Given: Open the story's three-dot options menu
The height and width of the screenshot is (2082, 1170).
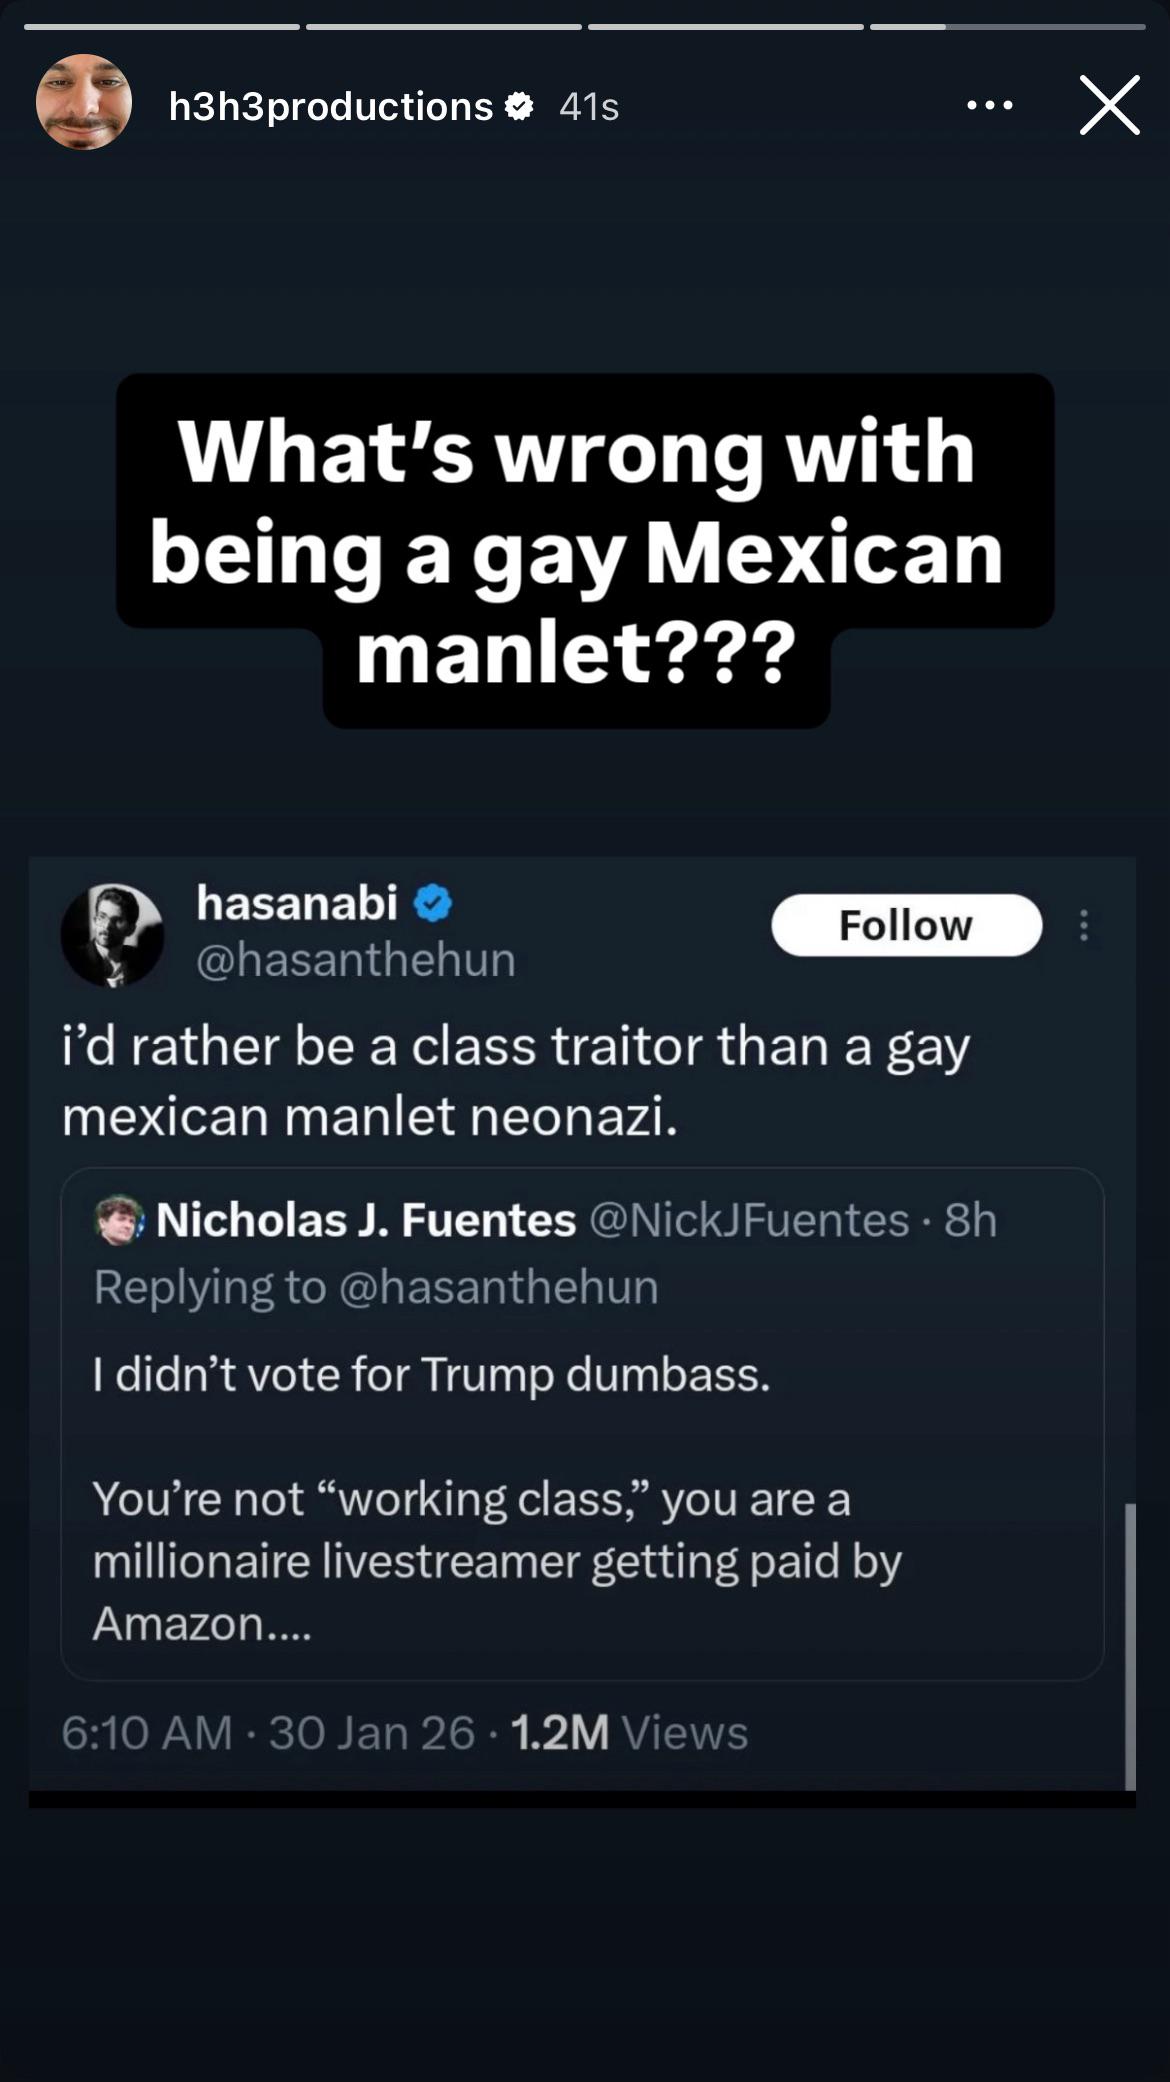Looking at the screenshot, I should 990,105.
